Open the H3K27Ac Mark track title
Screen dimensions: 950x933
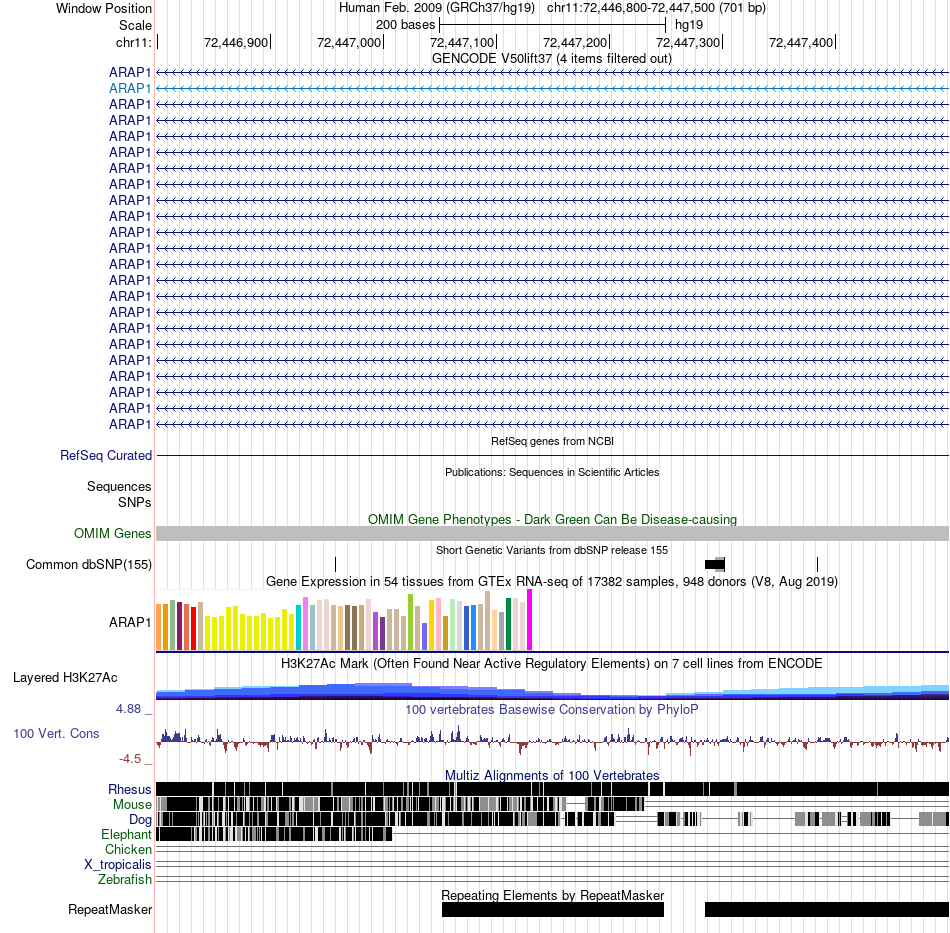pyautogui.click(x=551, y=663)
